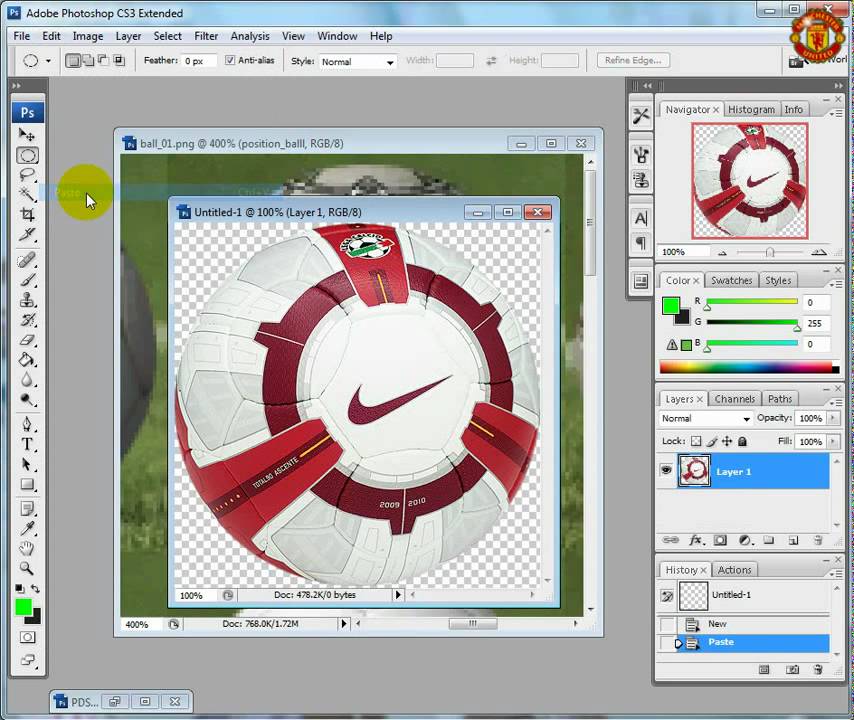Select the Lasso tool

[27, 175]
